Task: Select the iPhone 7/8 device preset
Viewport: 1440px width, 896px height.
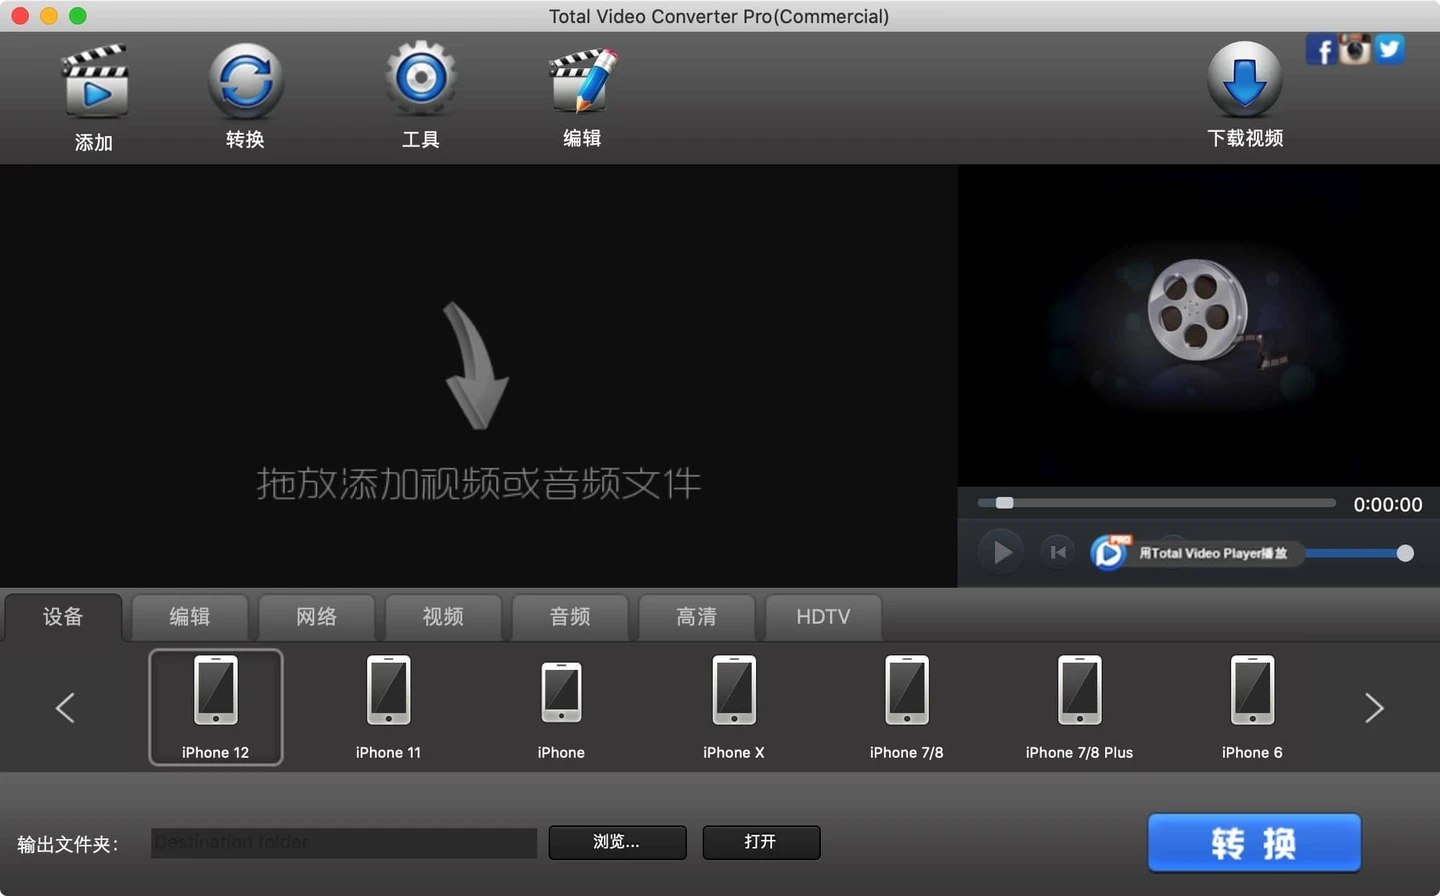Action: click(907, 707)
